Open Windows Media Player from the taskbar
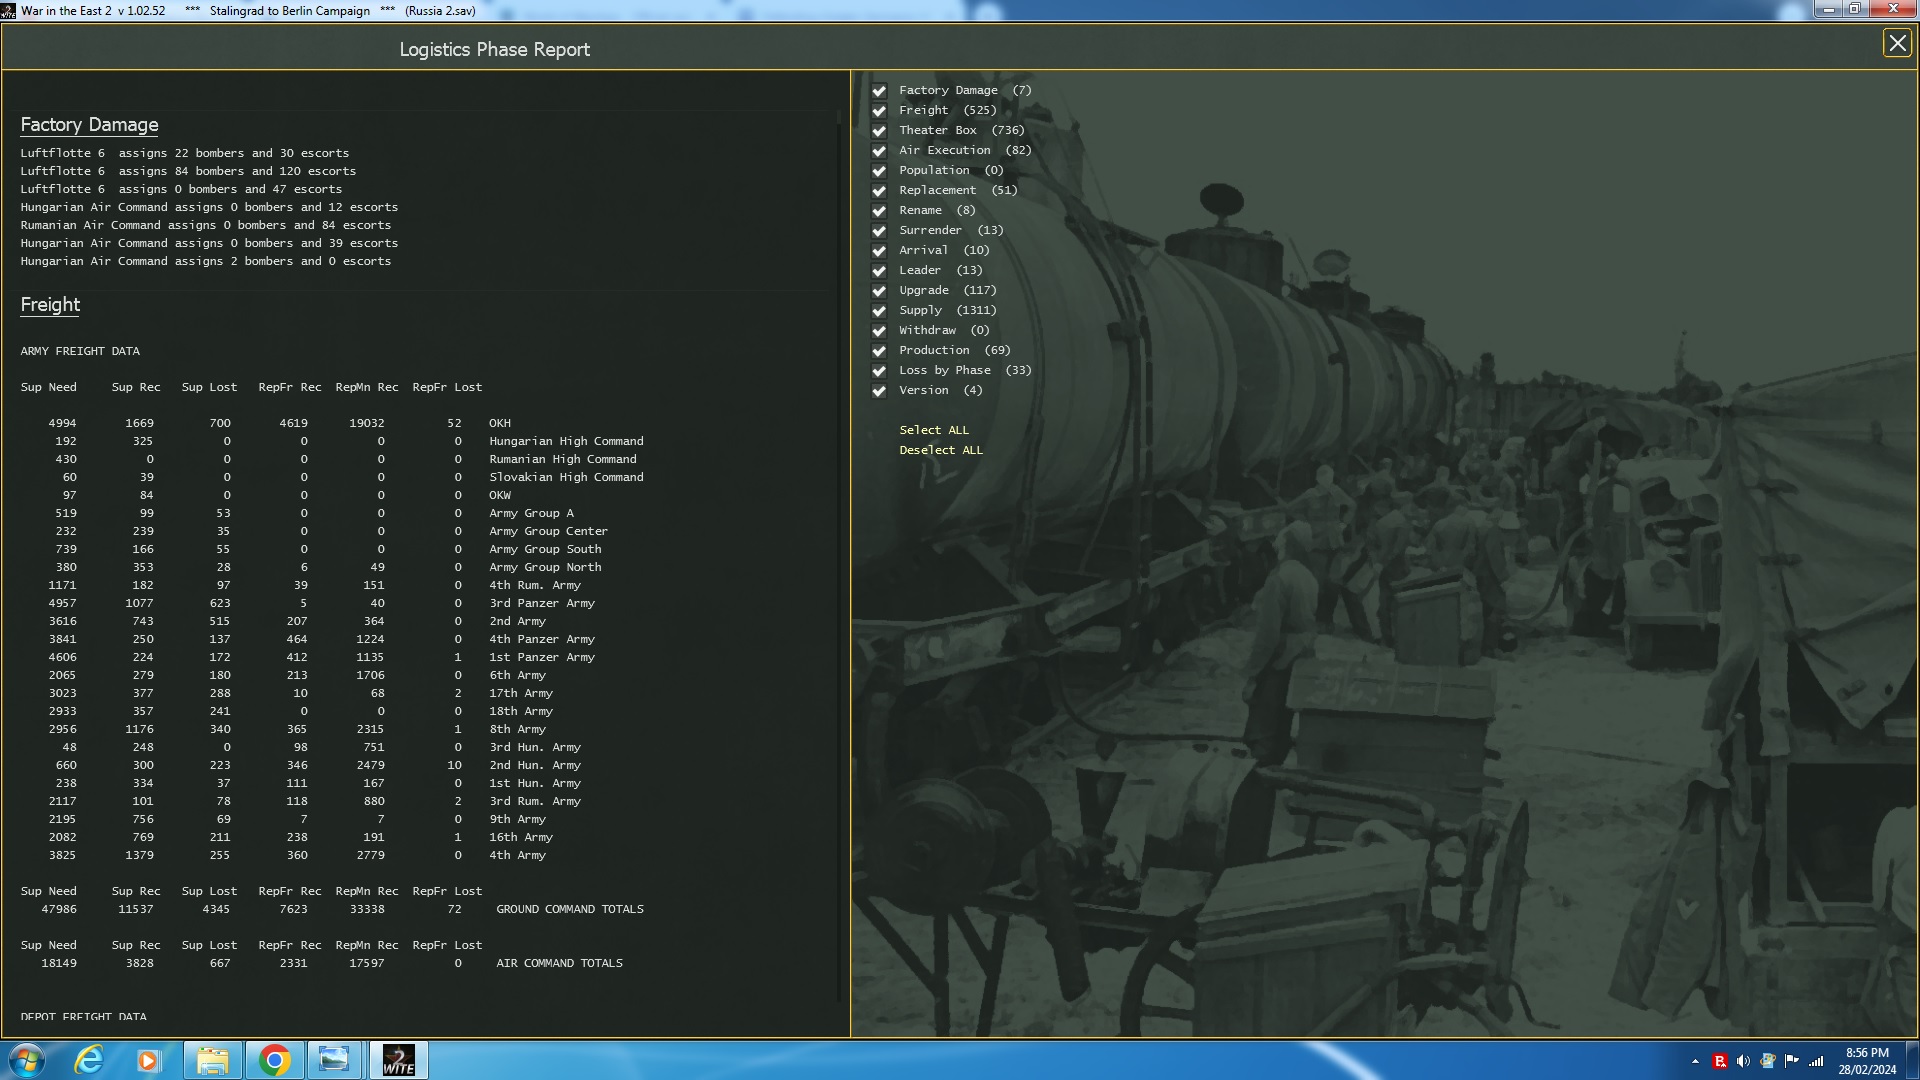1920x1080 pixels. (150, 1059)
